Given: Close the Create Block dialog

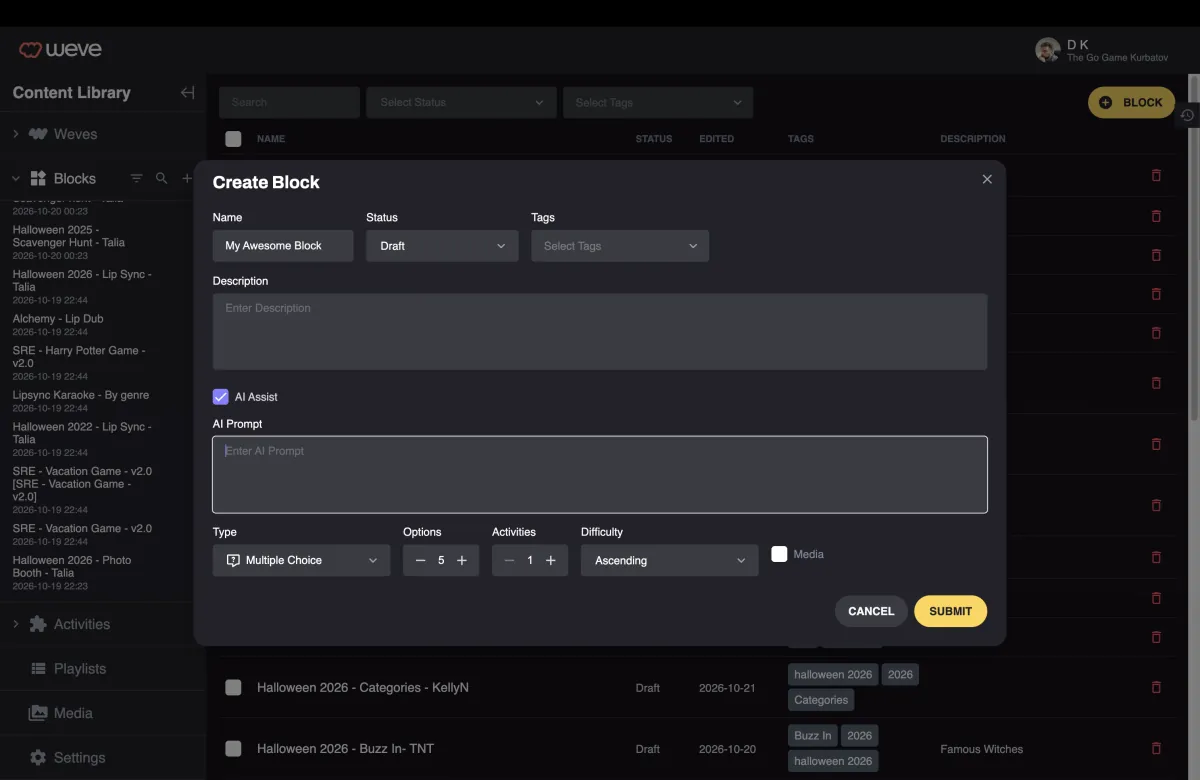Looking at the screenshot, I should 987,179.
